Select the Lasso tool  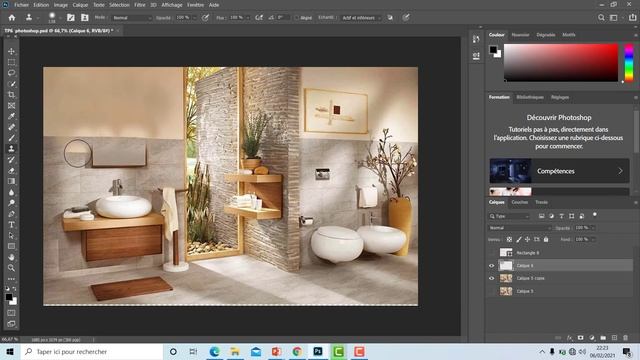(11, 73)
